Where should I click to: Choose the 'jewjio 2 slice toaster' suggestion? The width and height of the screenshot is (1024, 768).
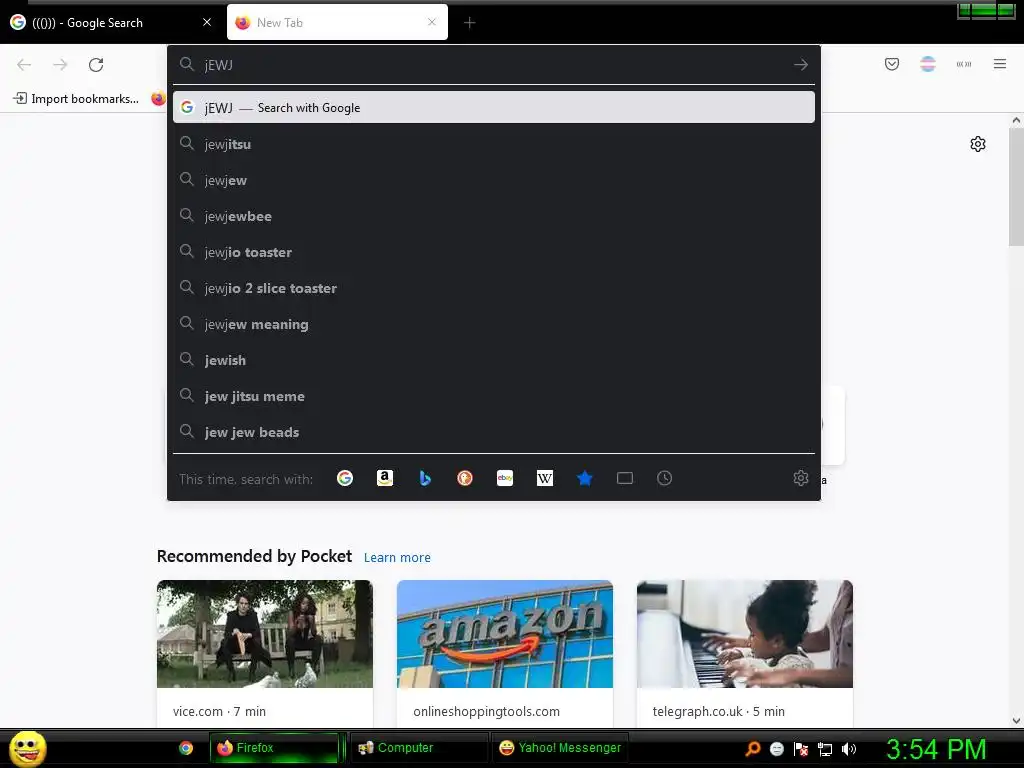point(494,287)
